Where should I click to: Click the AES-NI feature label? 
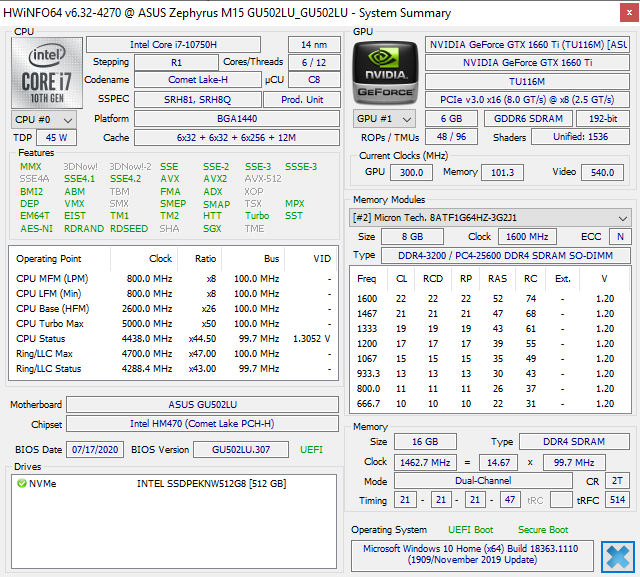tap(37, 229)
